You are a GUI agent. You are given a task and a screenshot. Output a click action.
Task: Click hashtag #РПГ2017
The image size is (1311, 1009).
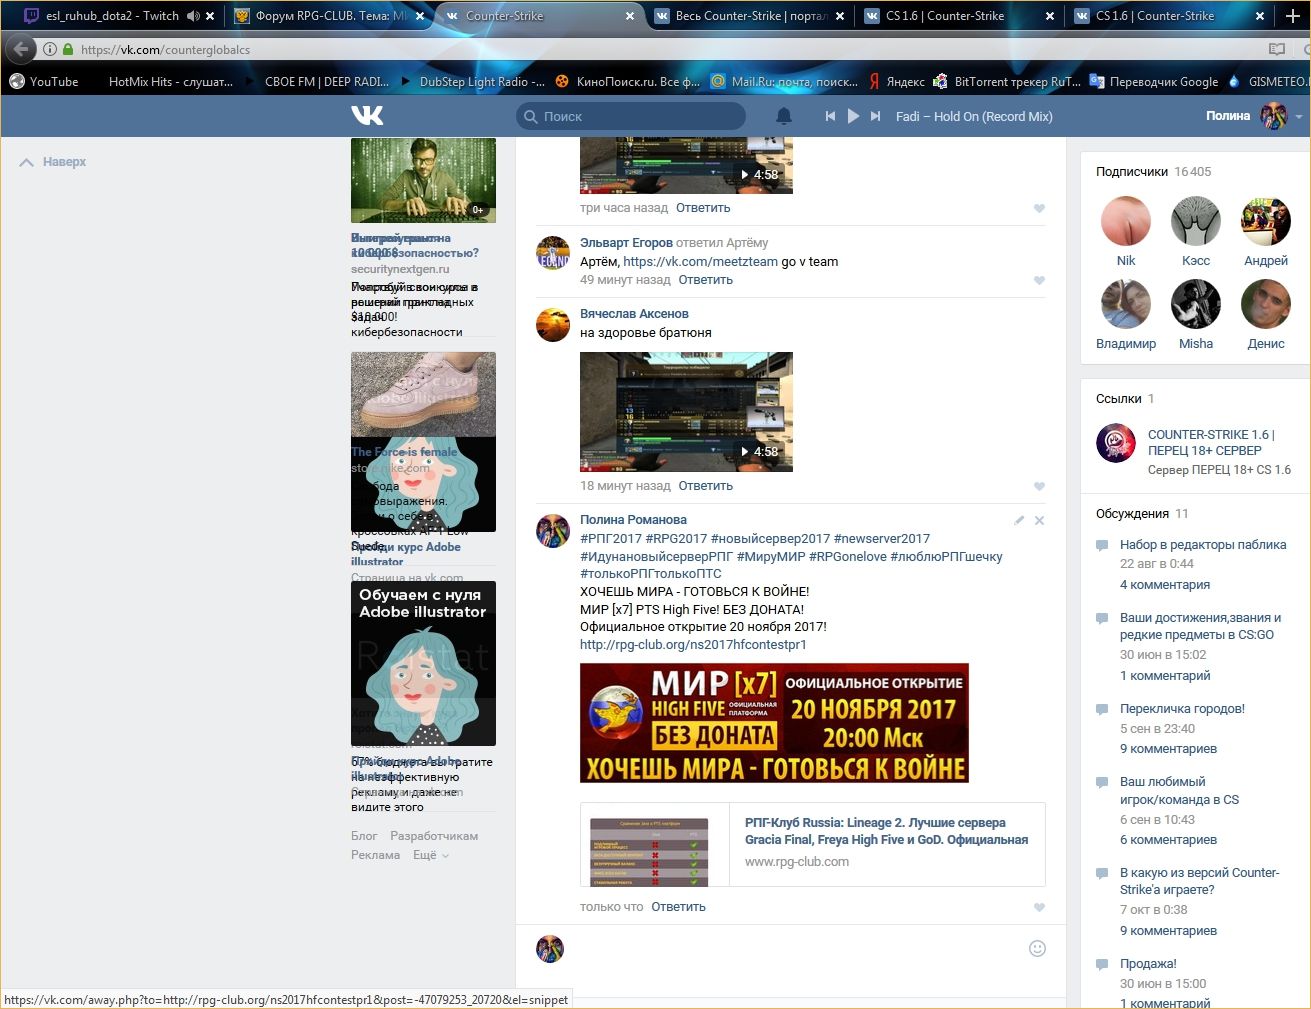click(611, 539)
